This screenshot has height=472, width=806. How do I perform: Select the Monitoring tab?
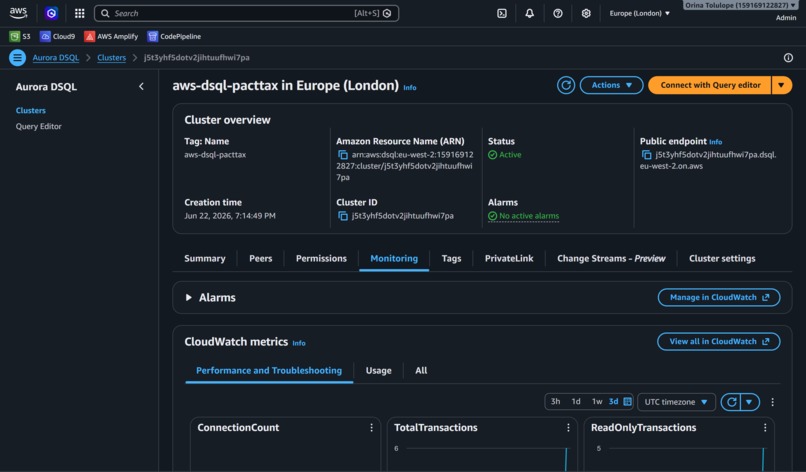(x=394, y=259)
